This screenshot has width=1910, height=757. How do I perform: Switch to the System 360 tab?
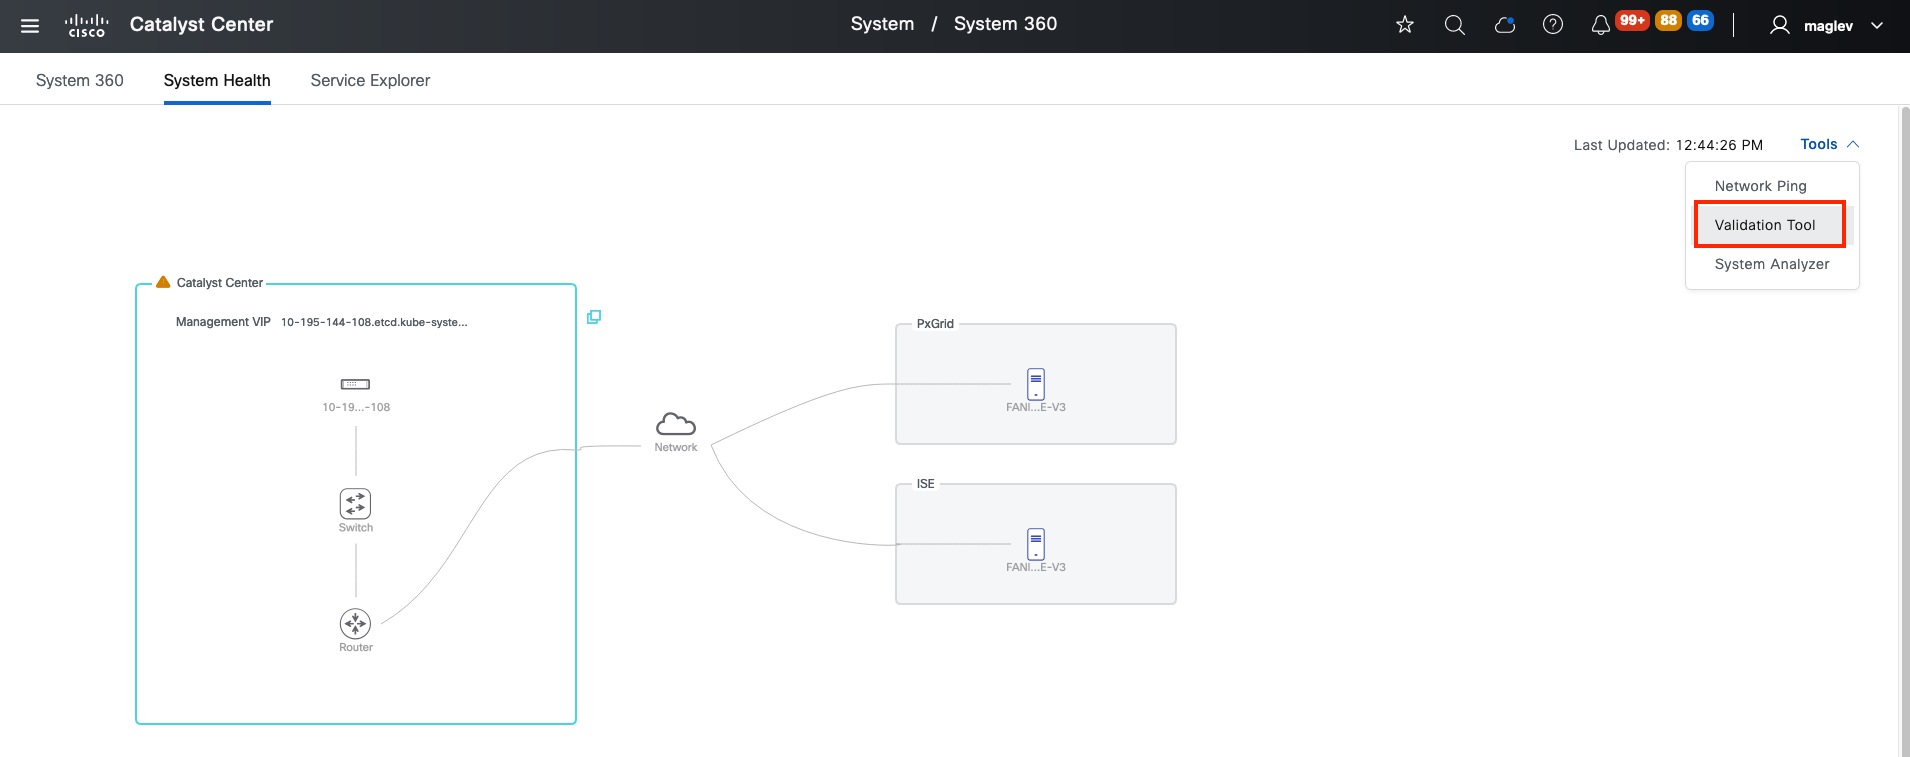pos(80,80)
